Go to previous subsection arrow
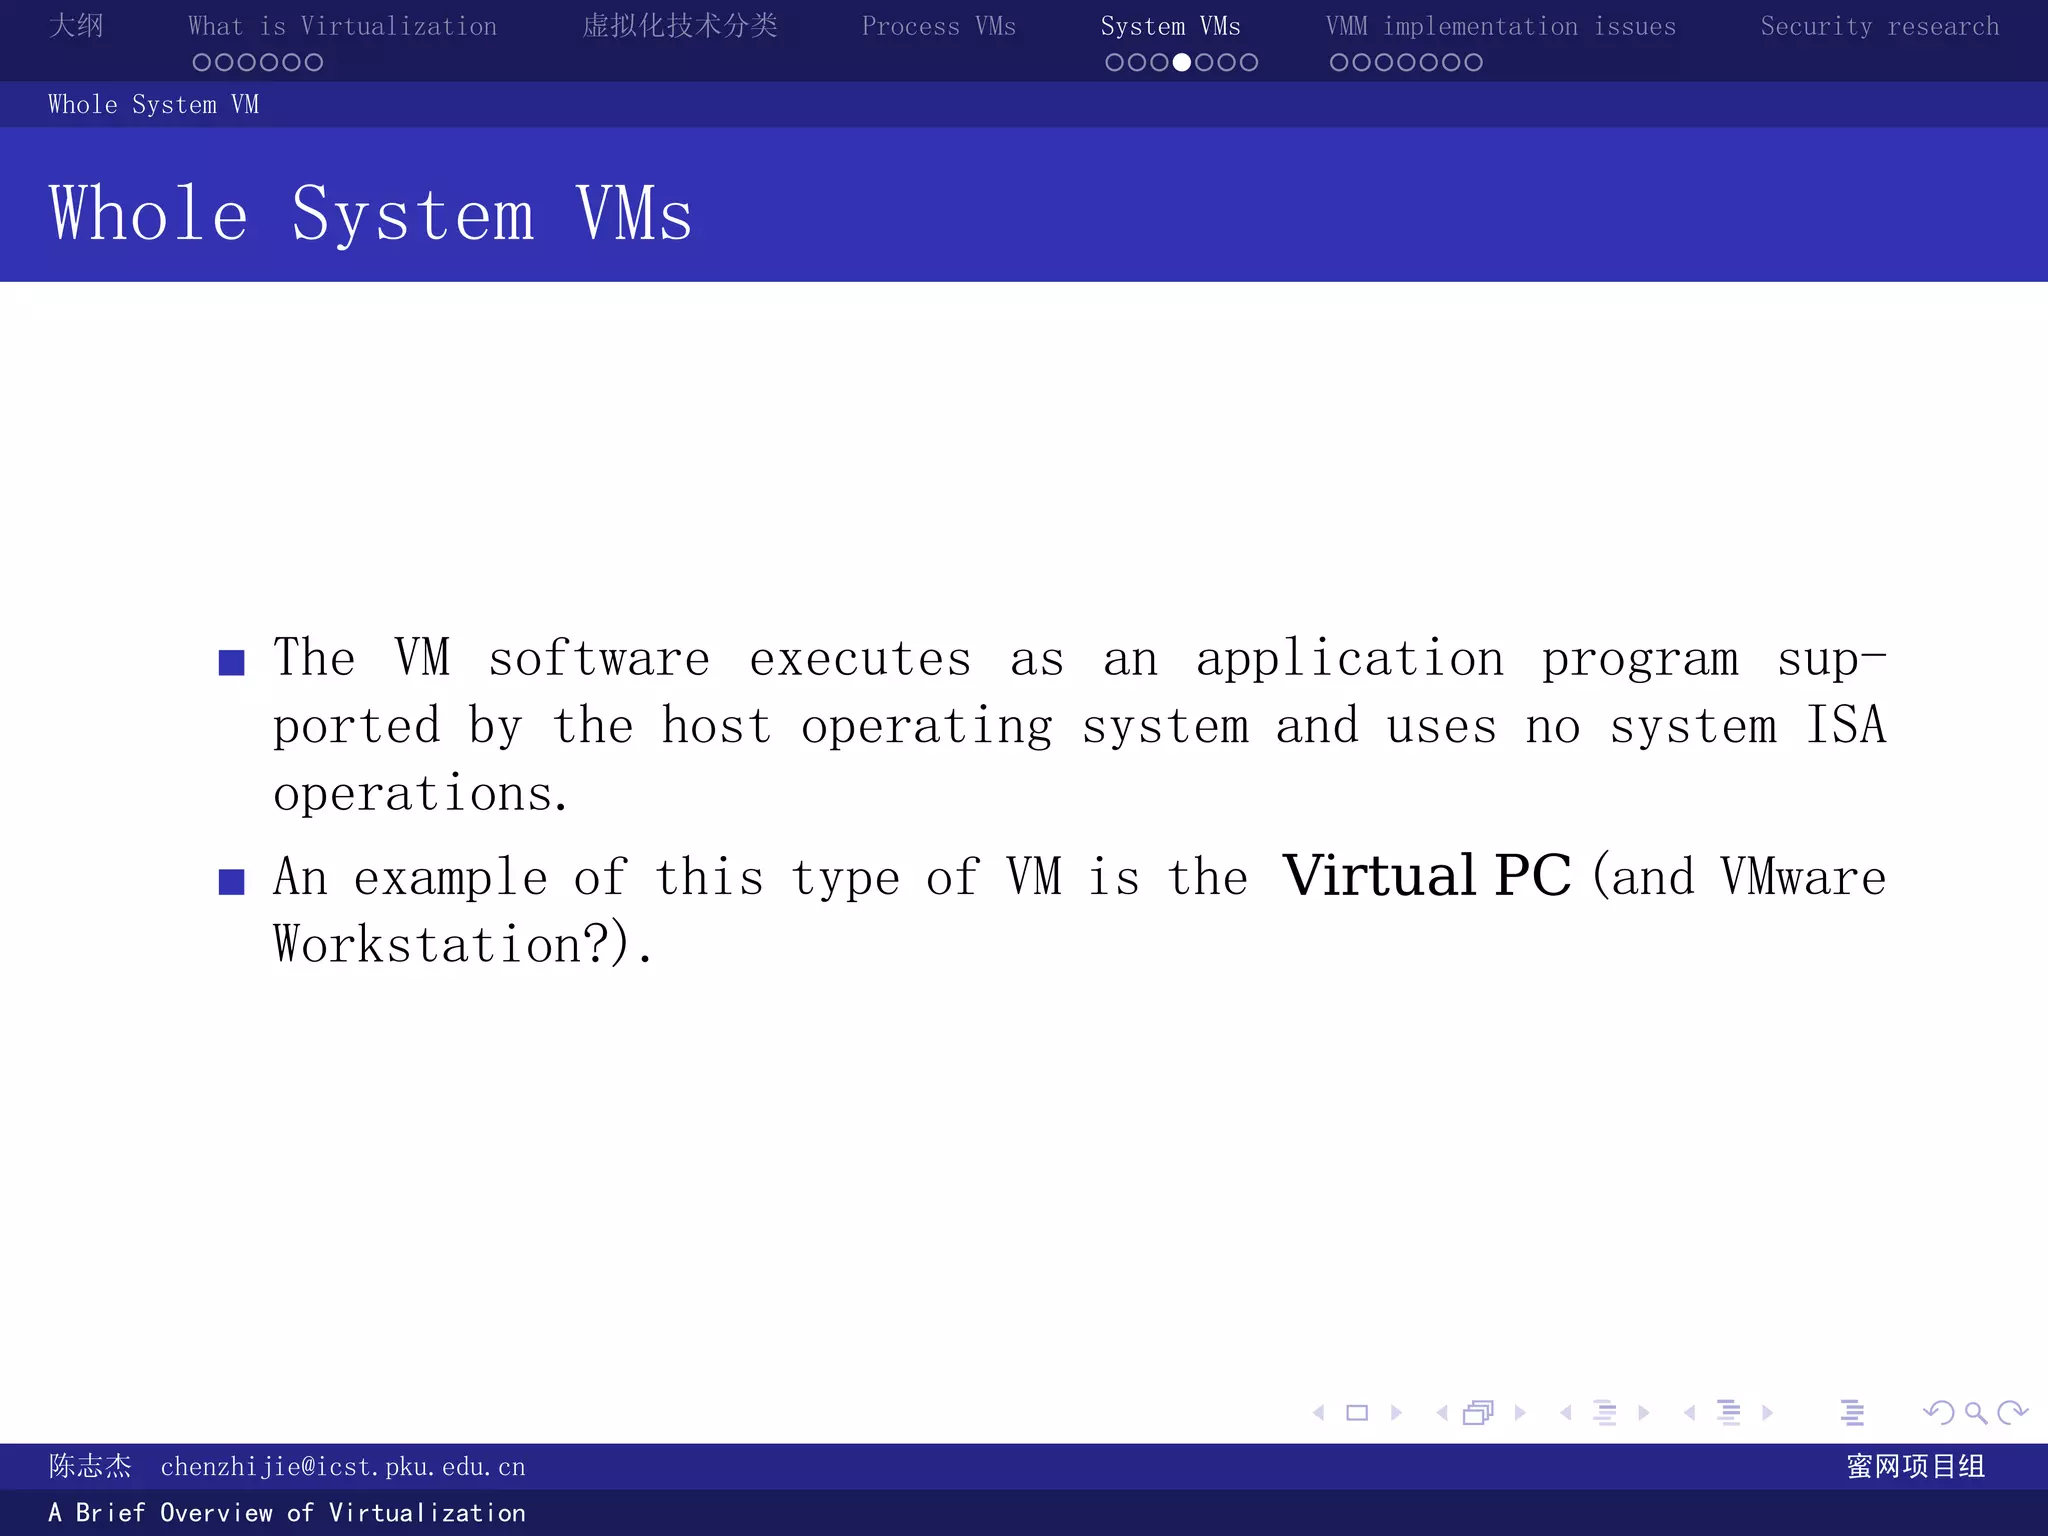The width and height of the screenshot is (2048, 1536). pyautogui.click(x=1566, y=1413)
